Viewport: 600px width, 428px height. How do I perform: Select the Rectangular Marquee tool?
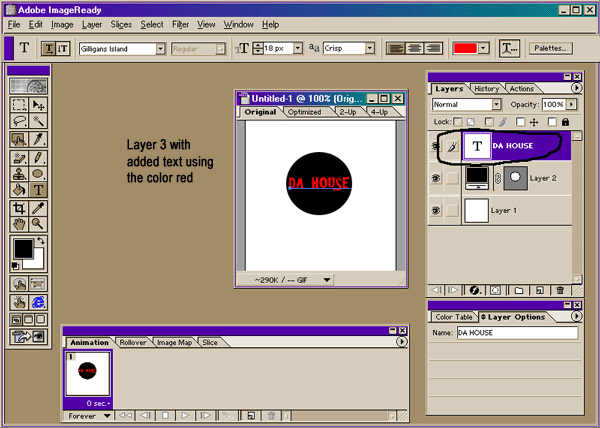[19, 103]
